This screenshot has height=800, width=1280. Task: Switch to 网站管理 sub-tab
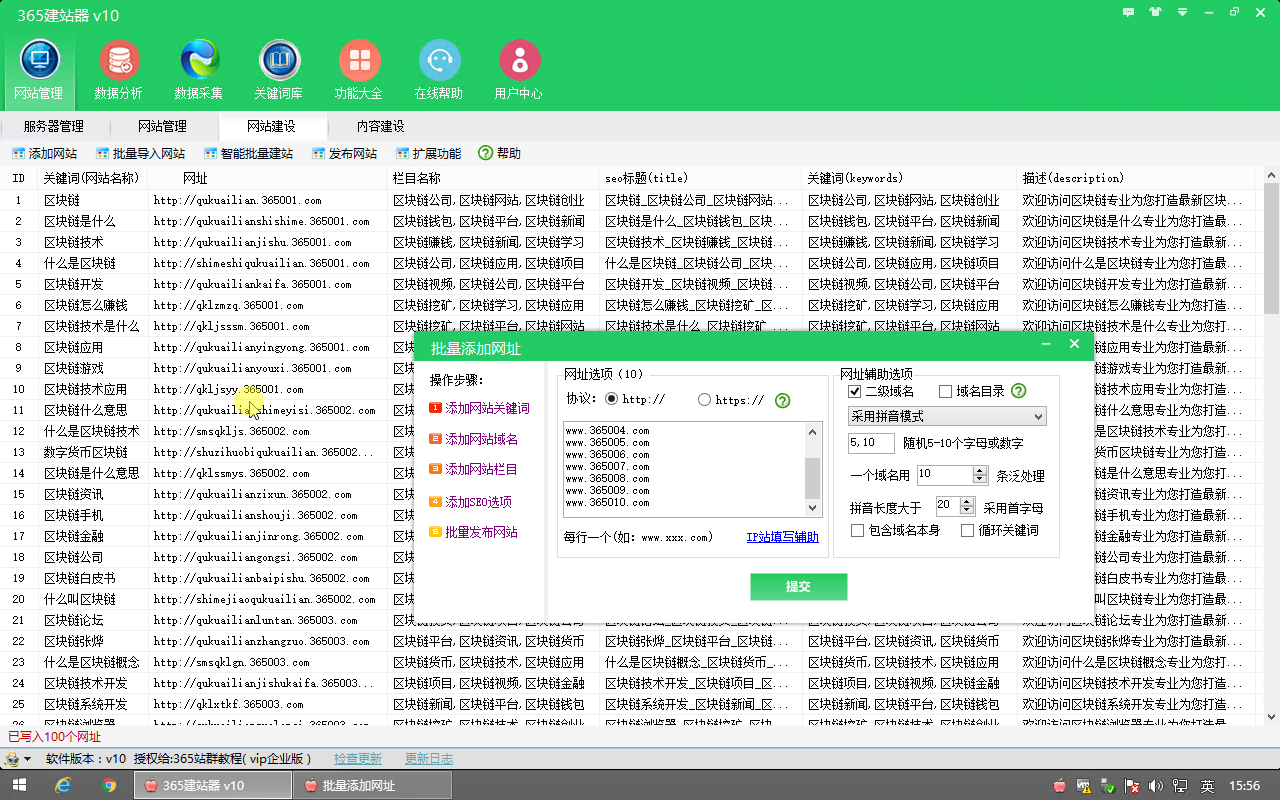[162, 126]
